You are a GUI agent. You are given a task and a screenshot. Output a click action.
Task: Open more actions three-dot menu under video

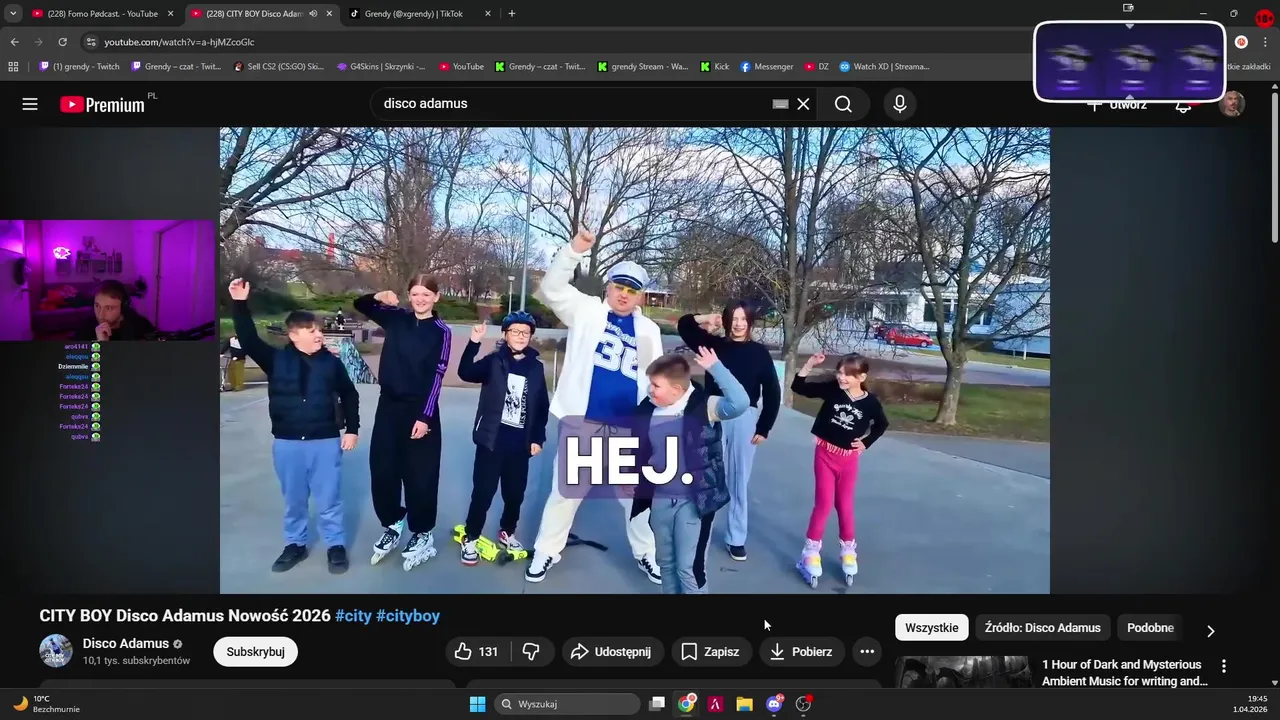867,652
